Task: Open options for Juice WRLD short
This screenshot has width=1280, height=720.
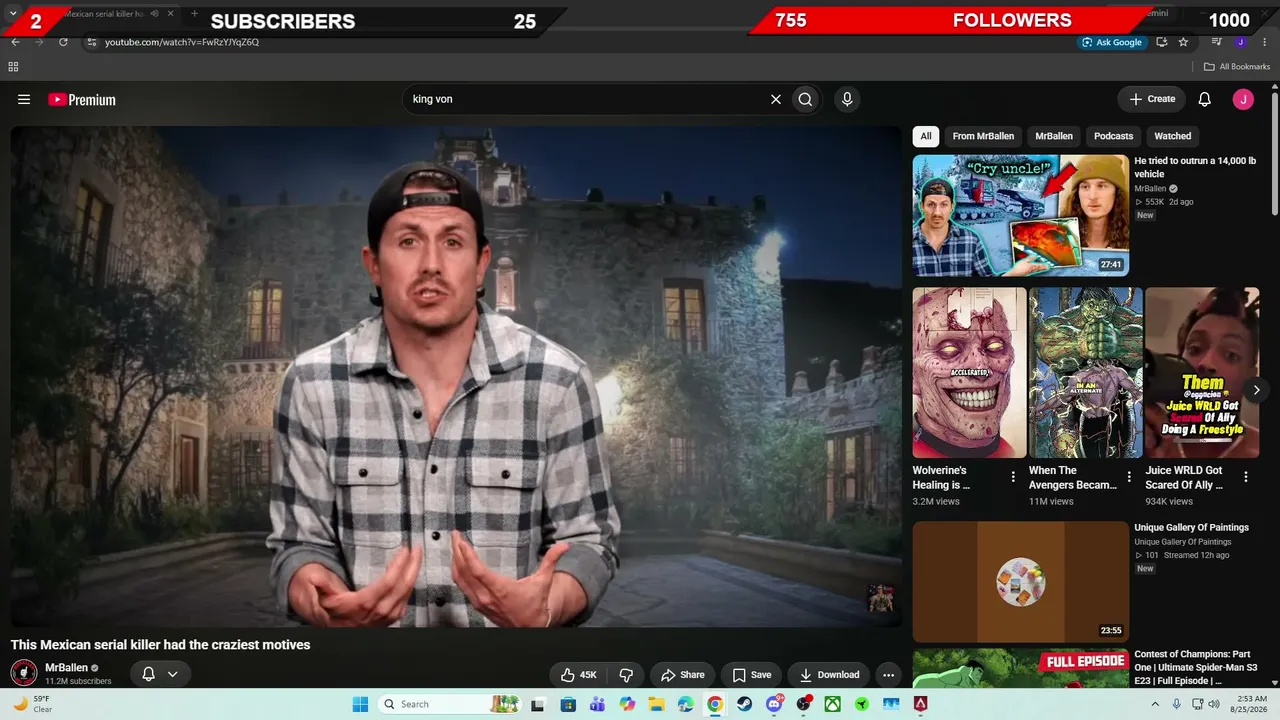Action: pyautogui.click(x=1246, y=477)
